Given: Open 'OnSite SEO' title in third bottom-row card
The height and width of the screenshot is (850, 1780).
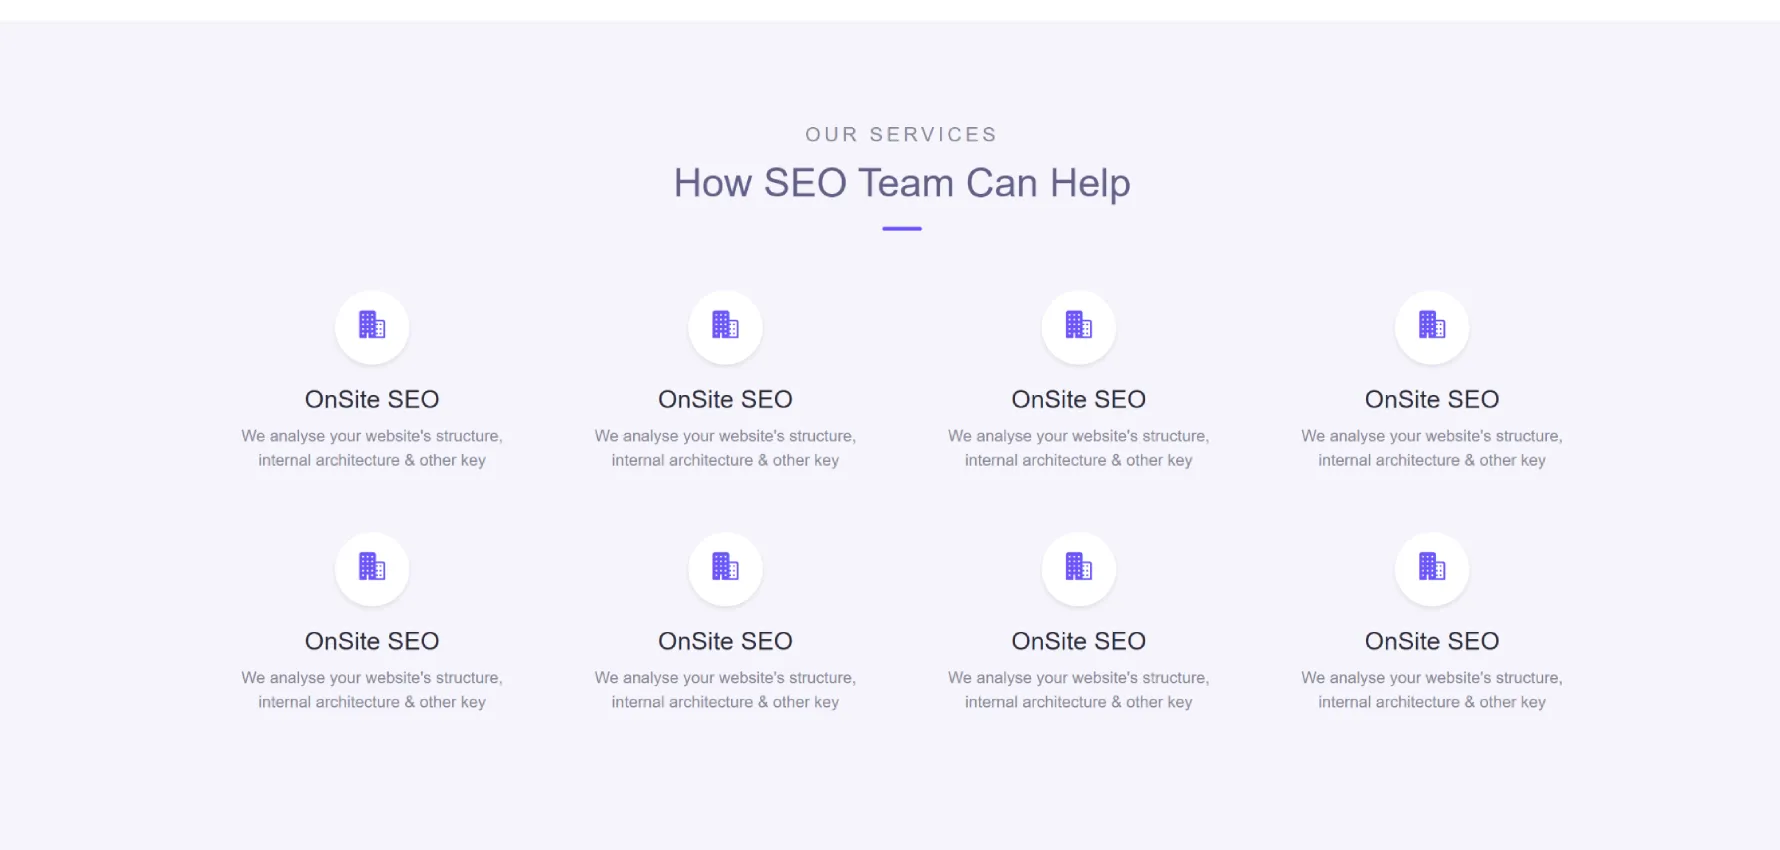Looking at the screenshot, I should pyautogui.click(x=1078, y=641).
